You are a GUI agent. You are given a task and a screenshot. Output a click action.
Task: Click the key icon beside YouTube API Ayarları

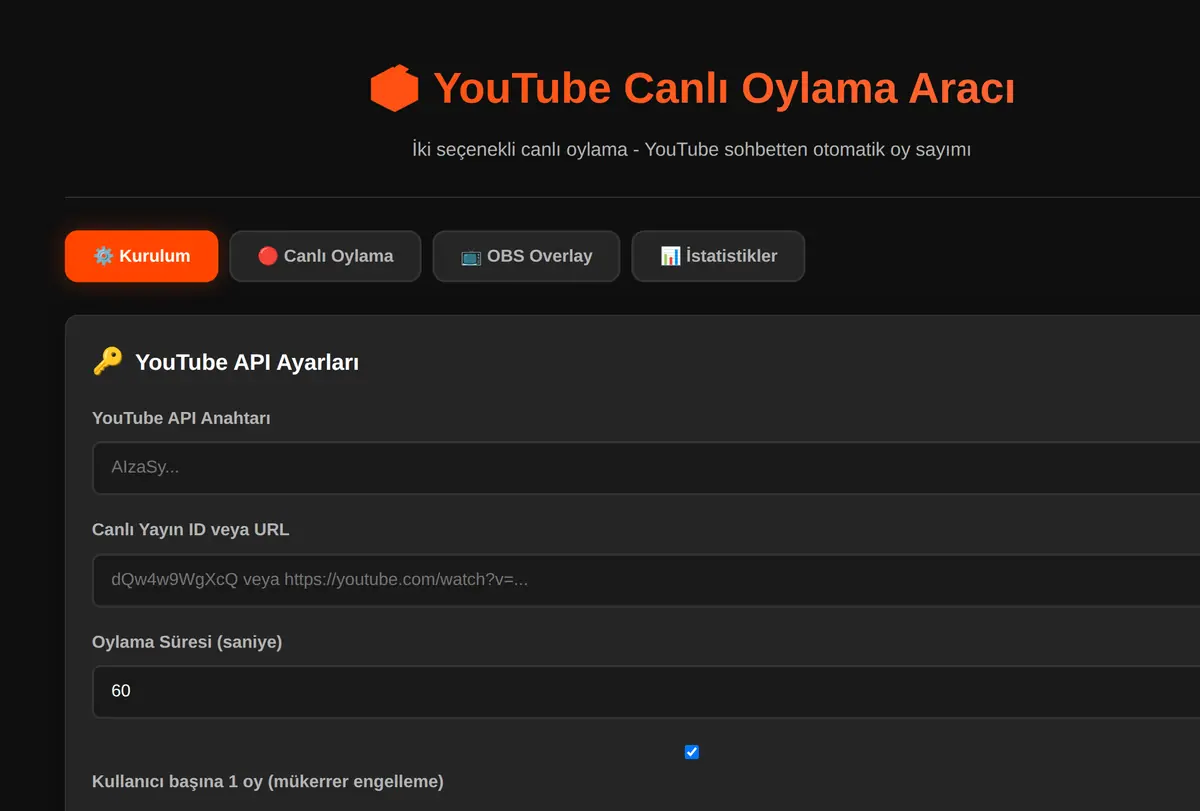(107, 361)
